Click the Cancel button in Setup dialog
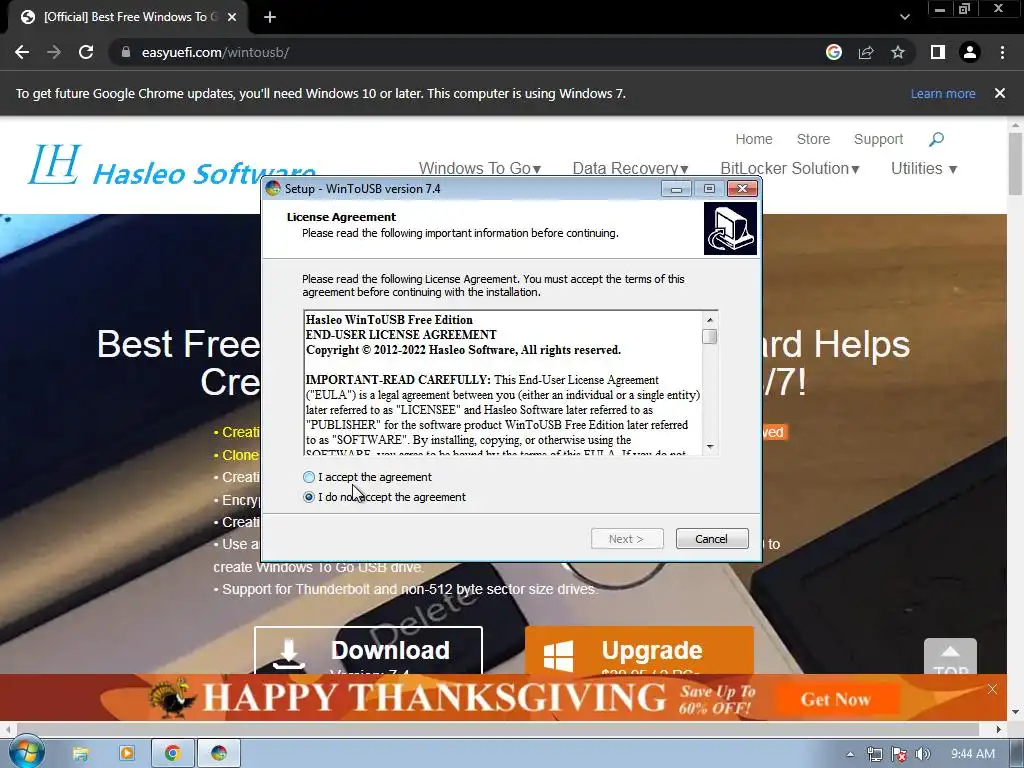This screenshot has width=1024, height=768. click(711, 539)
